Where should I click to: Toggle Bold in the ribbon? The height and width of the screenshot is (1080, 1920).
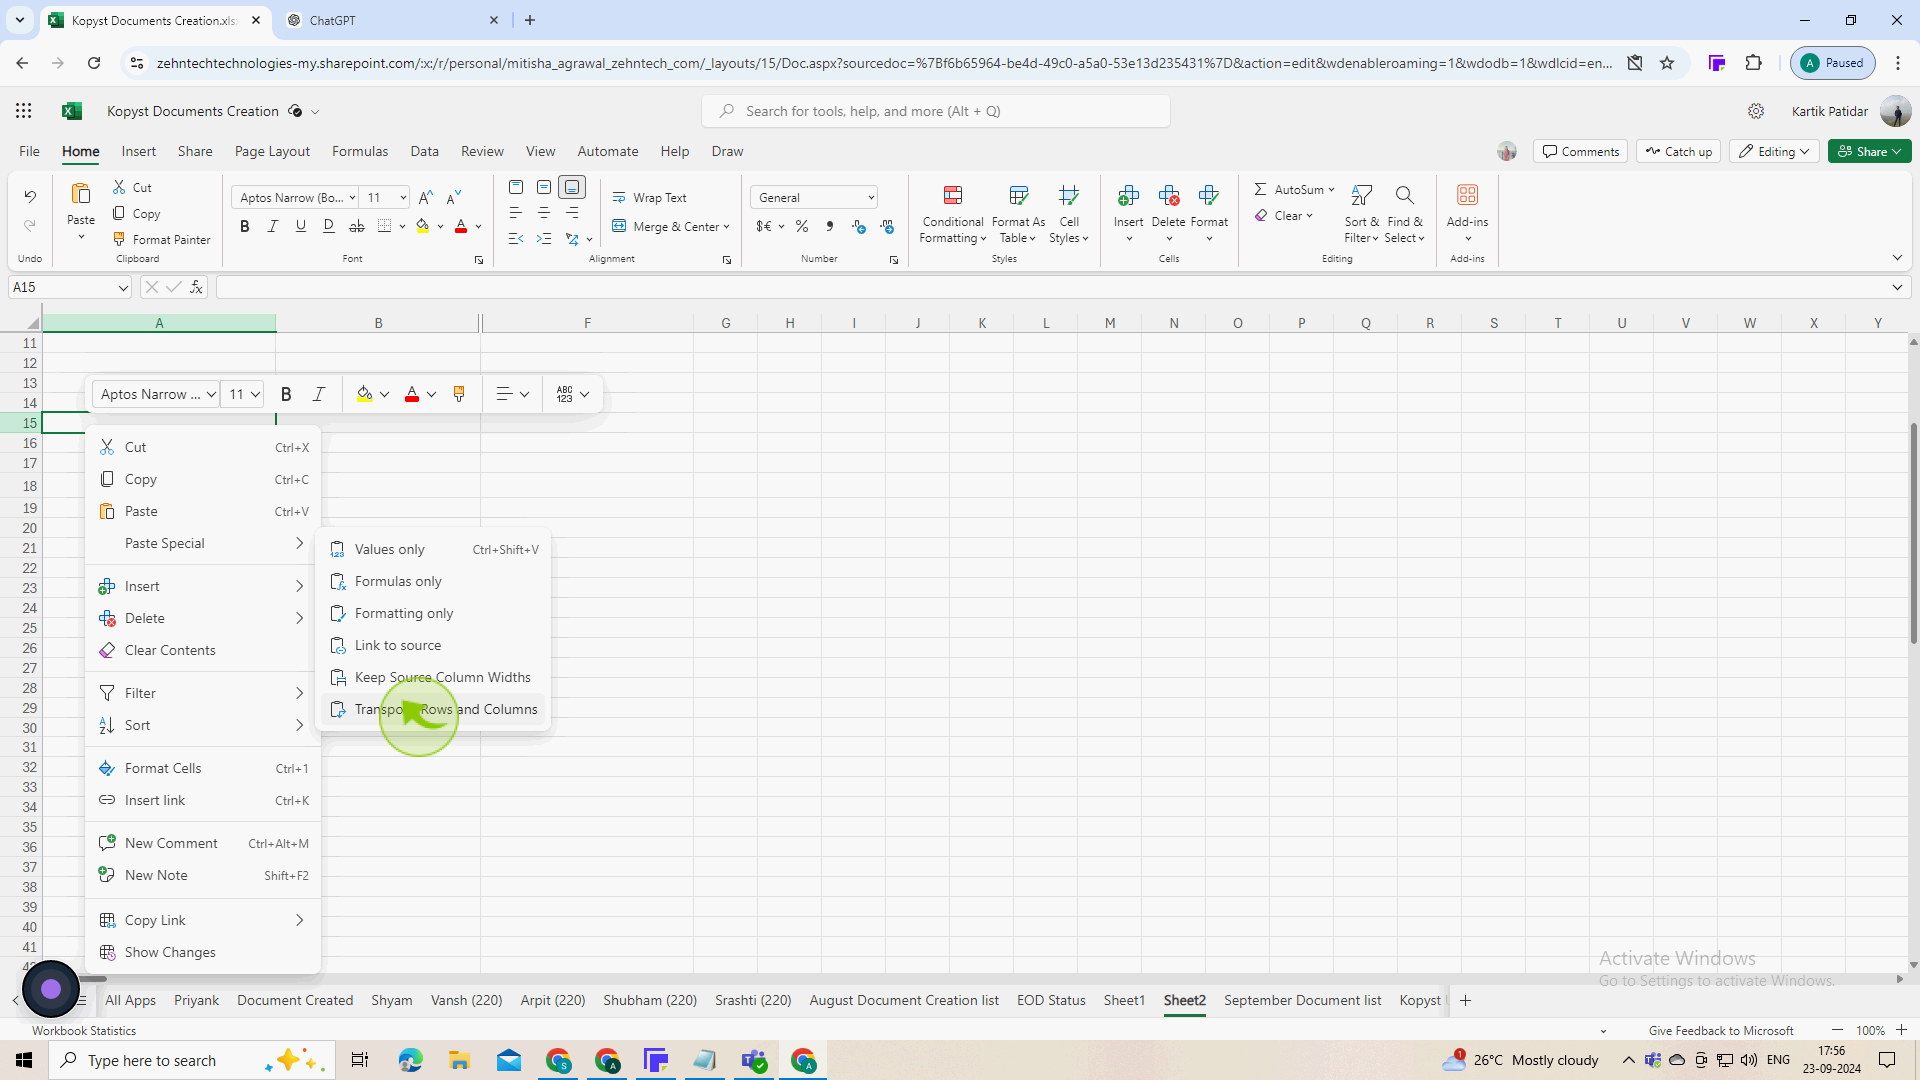click(x=245, y=226)
